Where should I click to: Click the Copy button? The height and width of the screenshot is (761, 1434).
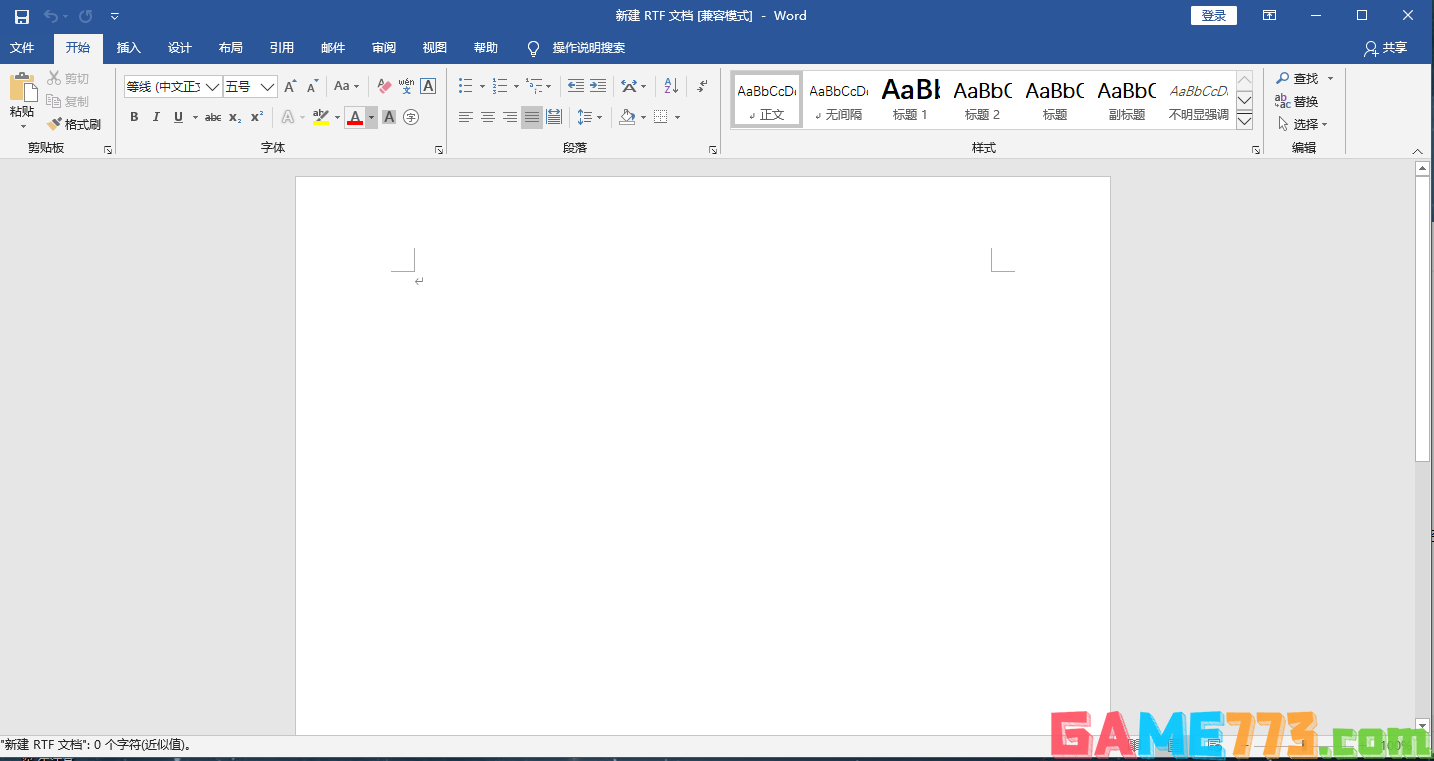coord(68,101)
